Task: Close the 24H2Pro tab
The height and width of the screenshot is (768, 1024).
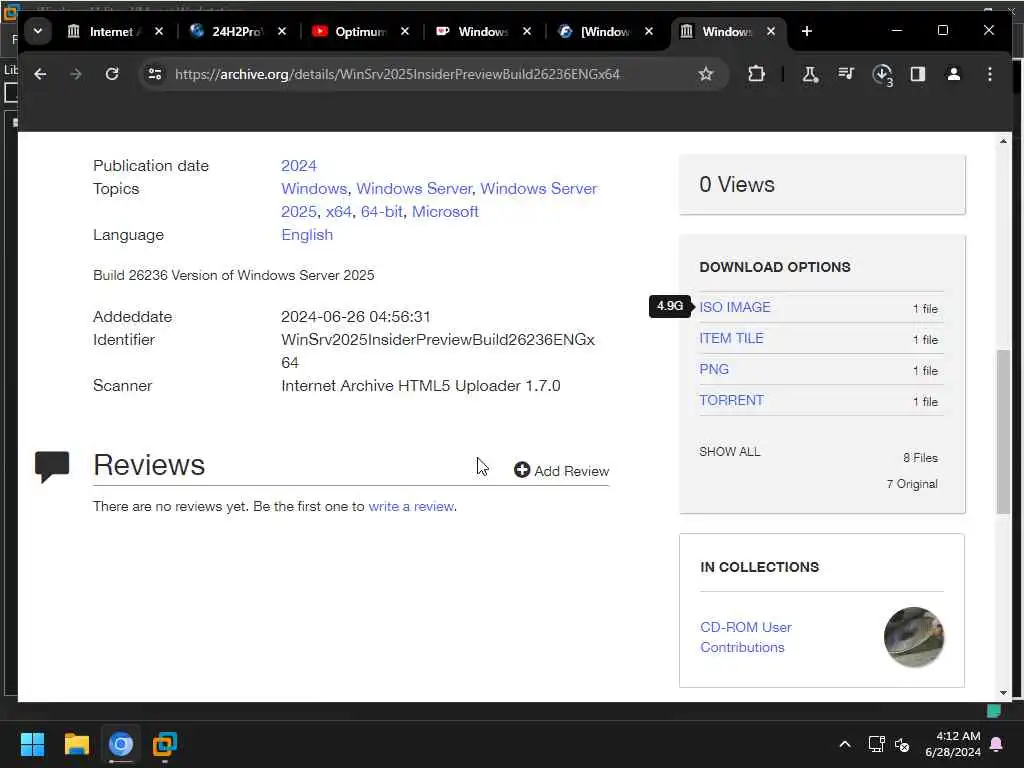Action: pos(281,31)
